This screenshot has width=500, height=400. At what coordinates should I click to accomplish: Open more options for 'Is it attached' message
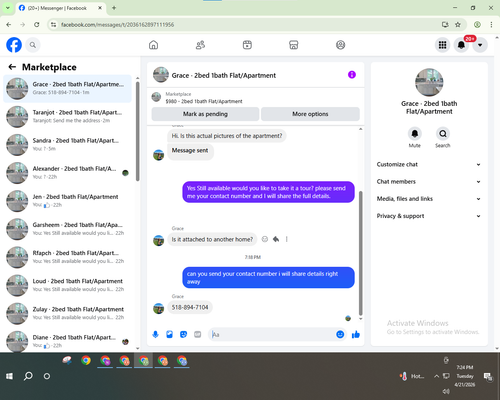(287, 239)
